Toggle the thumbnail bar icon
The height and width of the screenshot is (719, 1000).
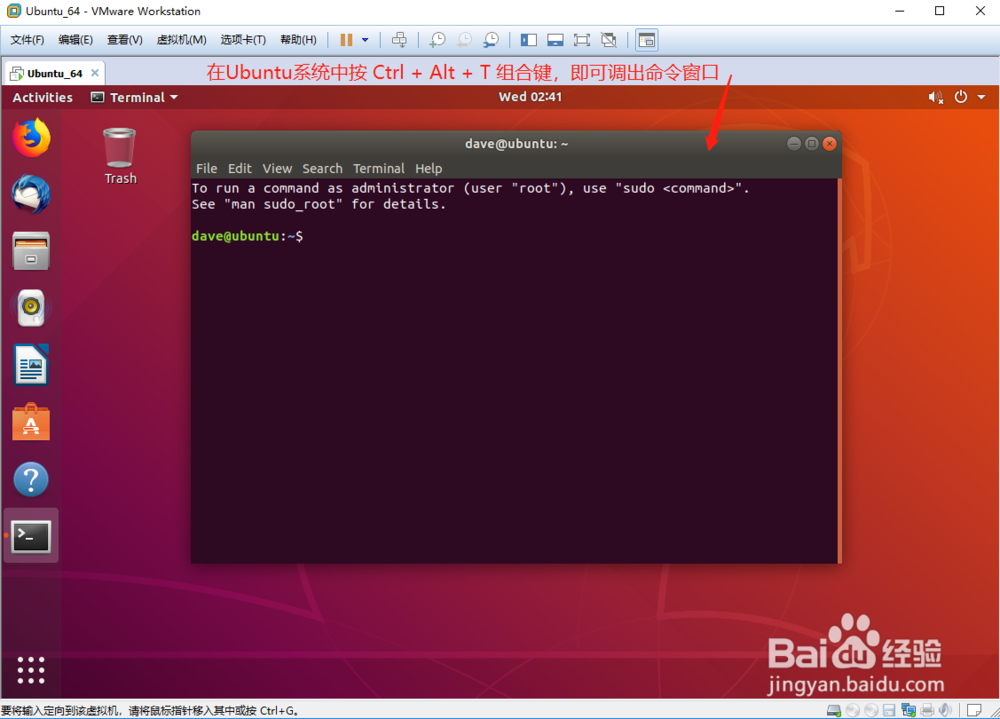(x=555, y=40)
